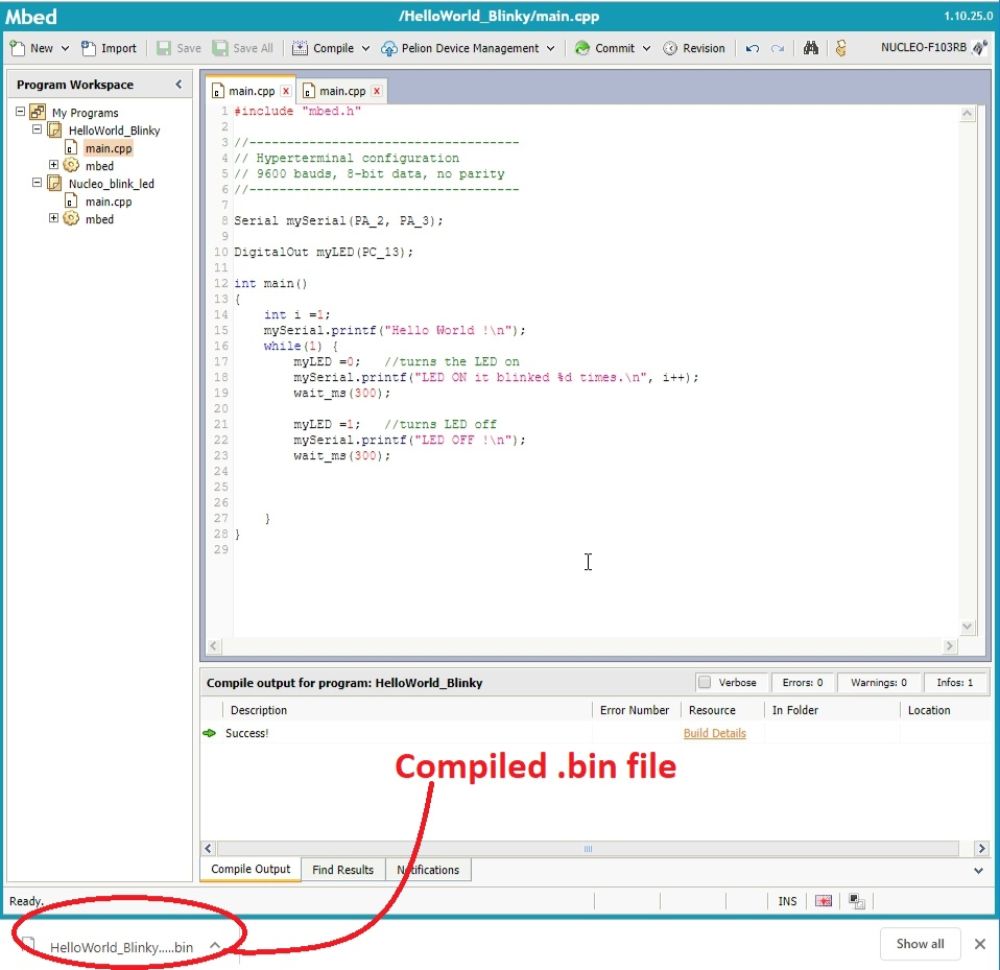Open Pelion Device Management dropdown arrow
The image size is (1000, 970).
550,48
